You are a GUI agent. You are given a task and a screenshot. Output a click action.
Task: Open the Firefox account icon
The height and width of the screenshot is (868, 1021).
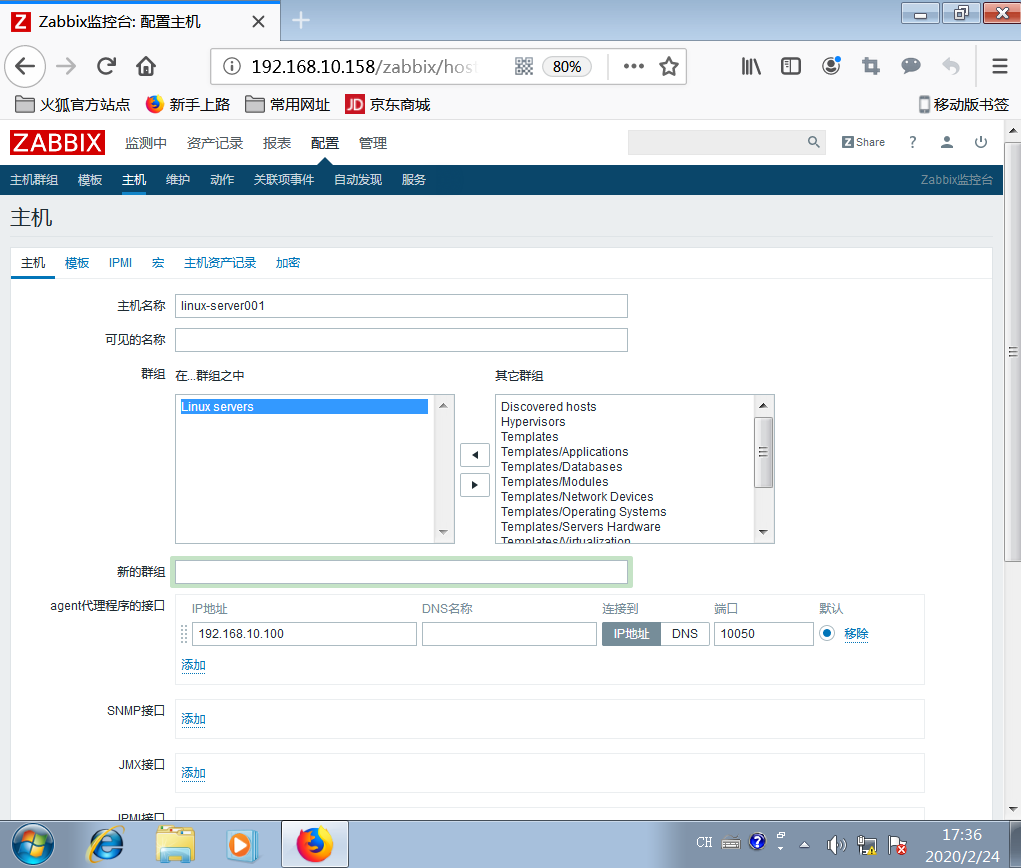pos(831,66)
